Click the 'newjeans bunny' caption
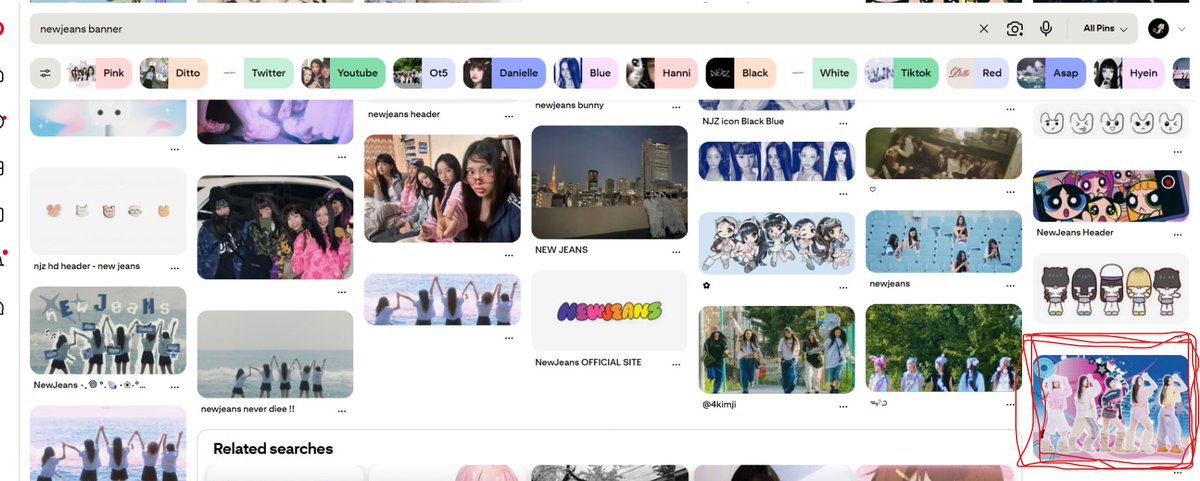The width and height of the screenshot is (1200, 481). point(570,105)
